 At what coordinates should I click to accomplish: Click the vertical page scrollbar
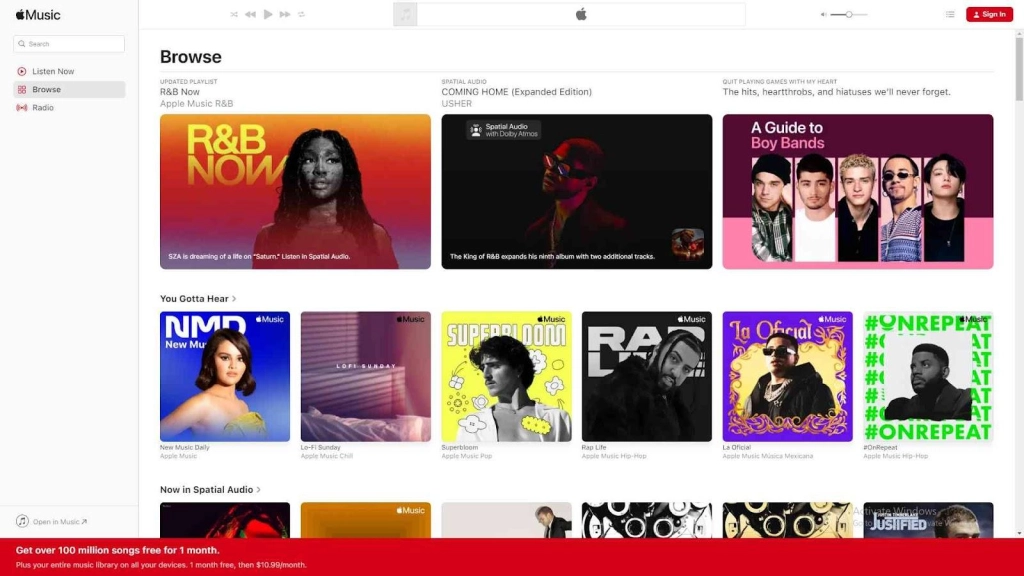[x=1019, y=69]
